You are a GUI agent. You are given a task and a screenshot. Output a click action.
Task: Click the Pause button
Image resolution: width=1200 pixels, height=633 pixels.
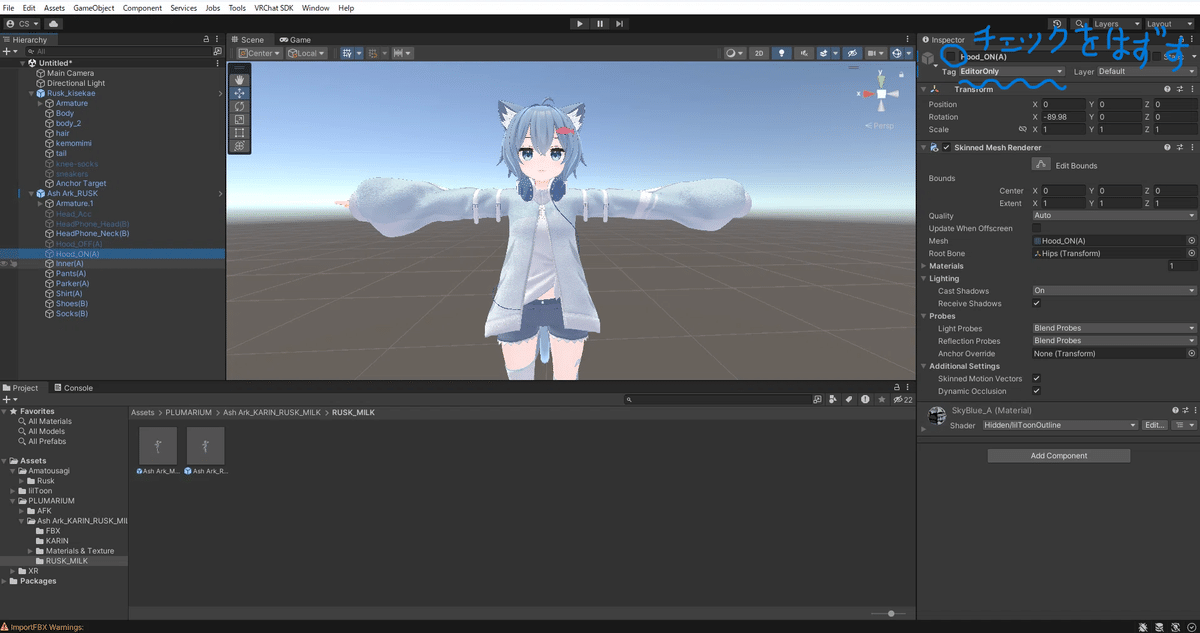point(600,23)
